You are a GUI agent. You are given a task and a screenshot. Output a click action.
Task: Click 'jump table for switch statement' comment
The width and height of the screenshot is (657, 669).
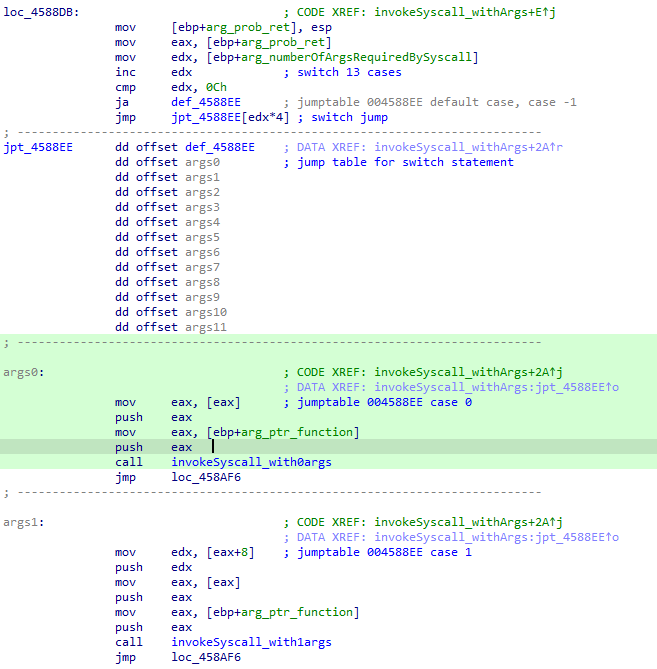pyautogui.click(x=405, y=162)
